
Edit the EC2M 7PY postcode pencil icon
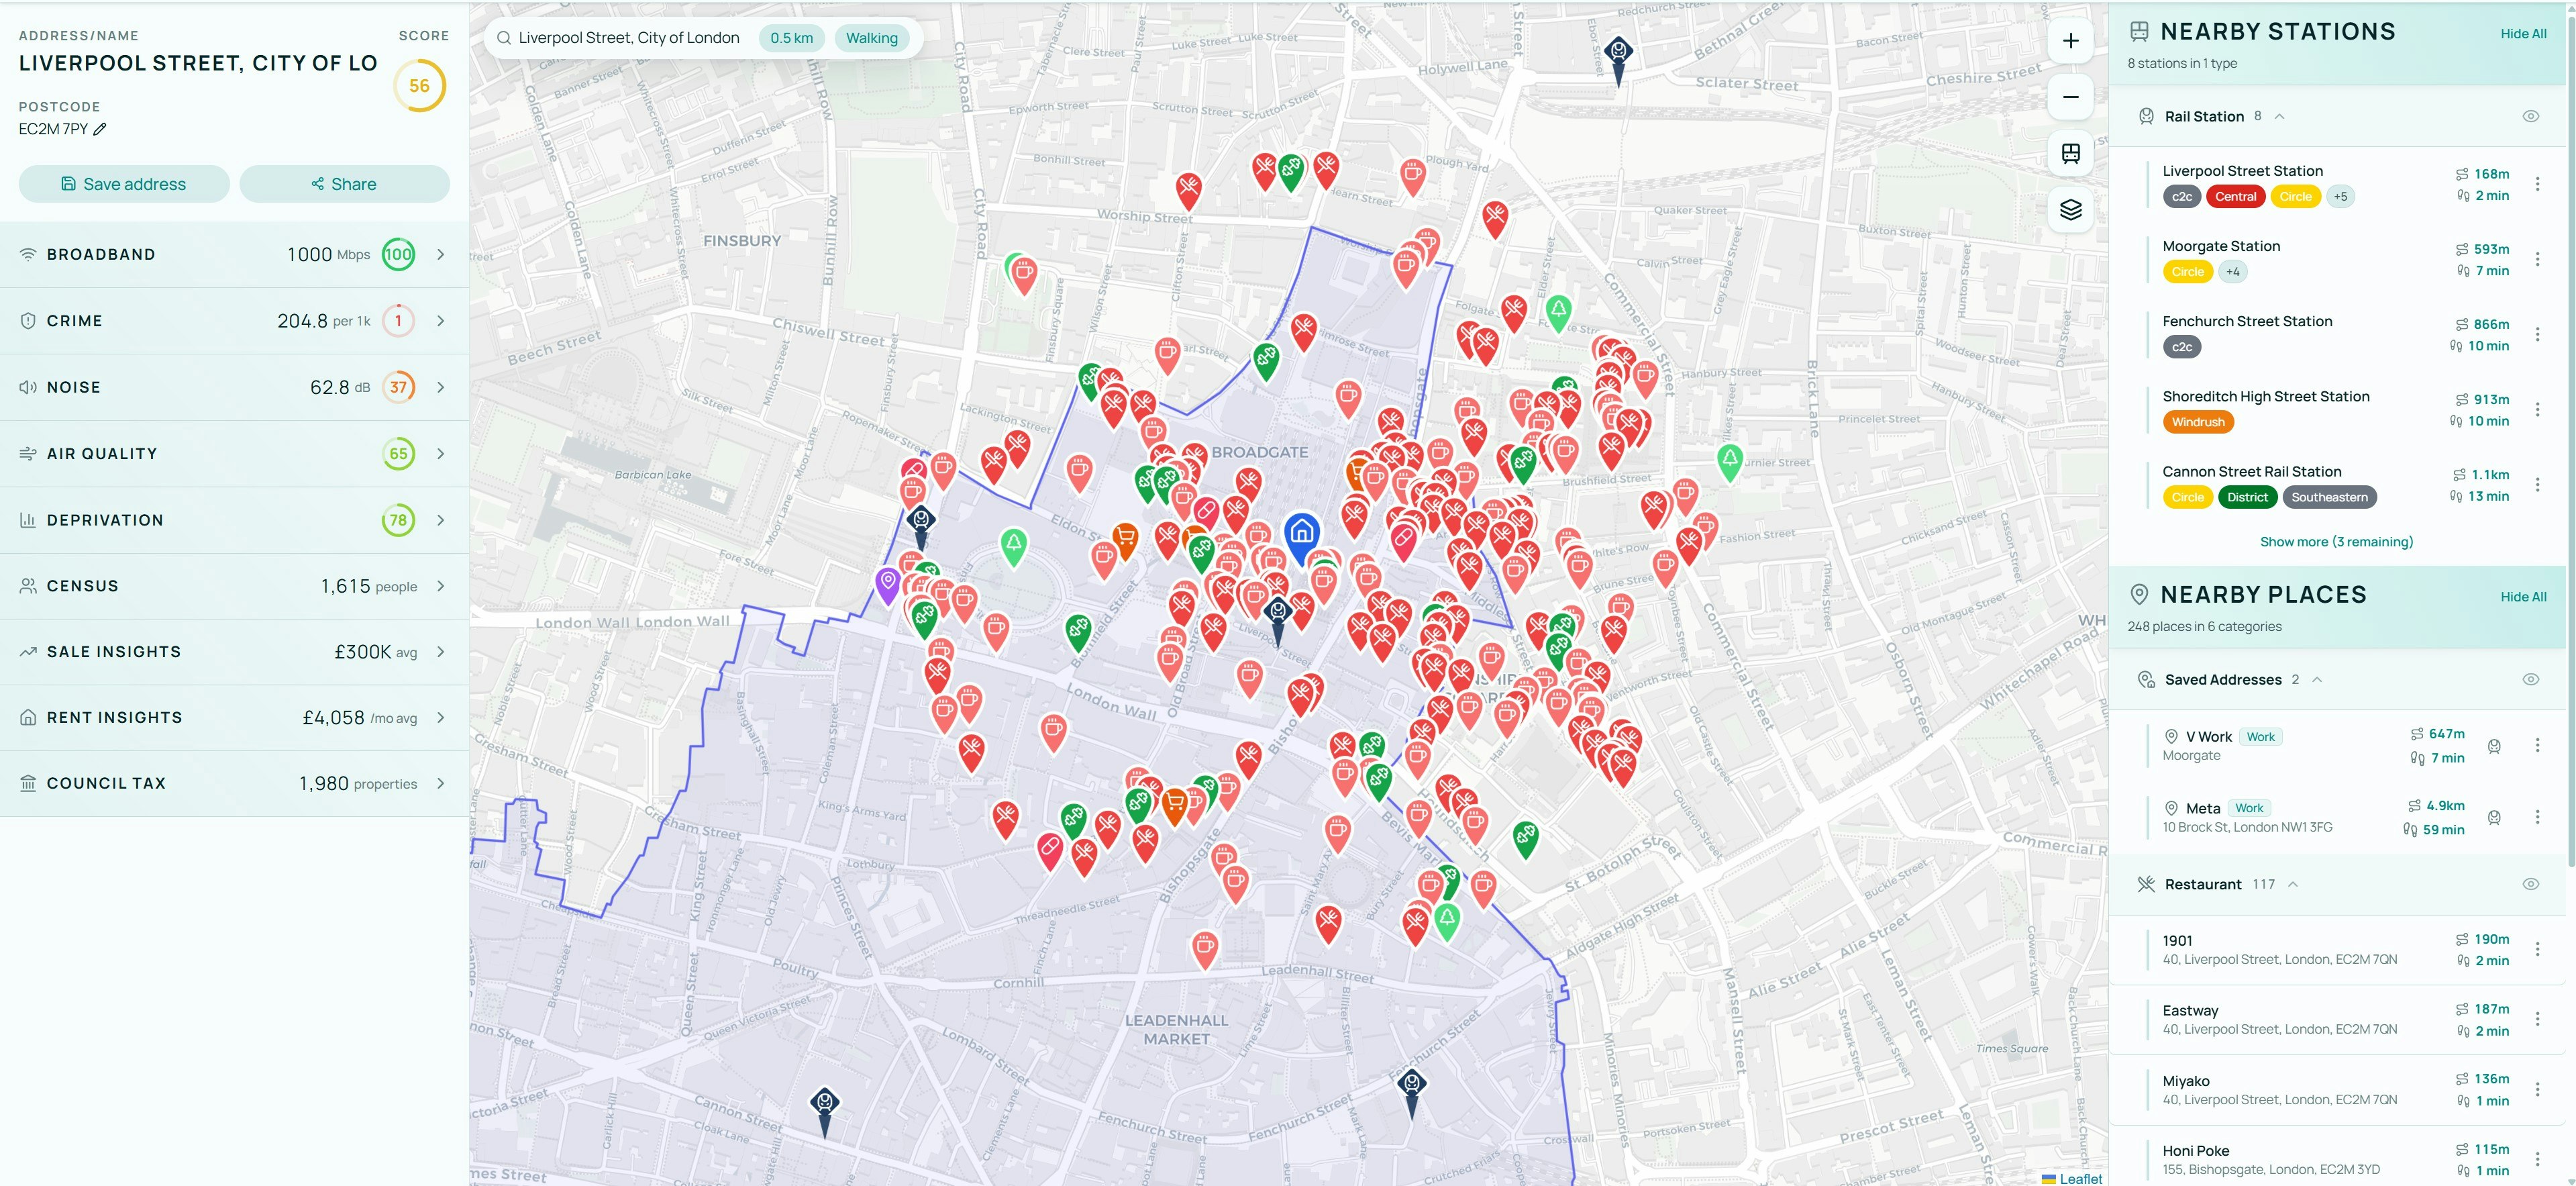coord(100,129)
